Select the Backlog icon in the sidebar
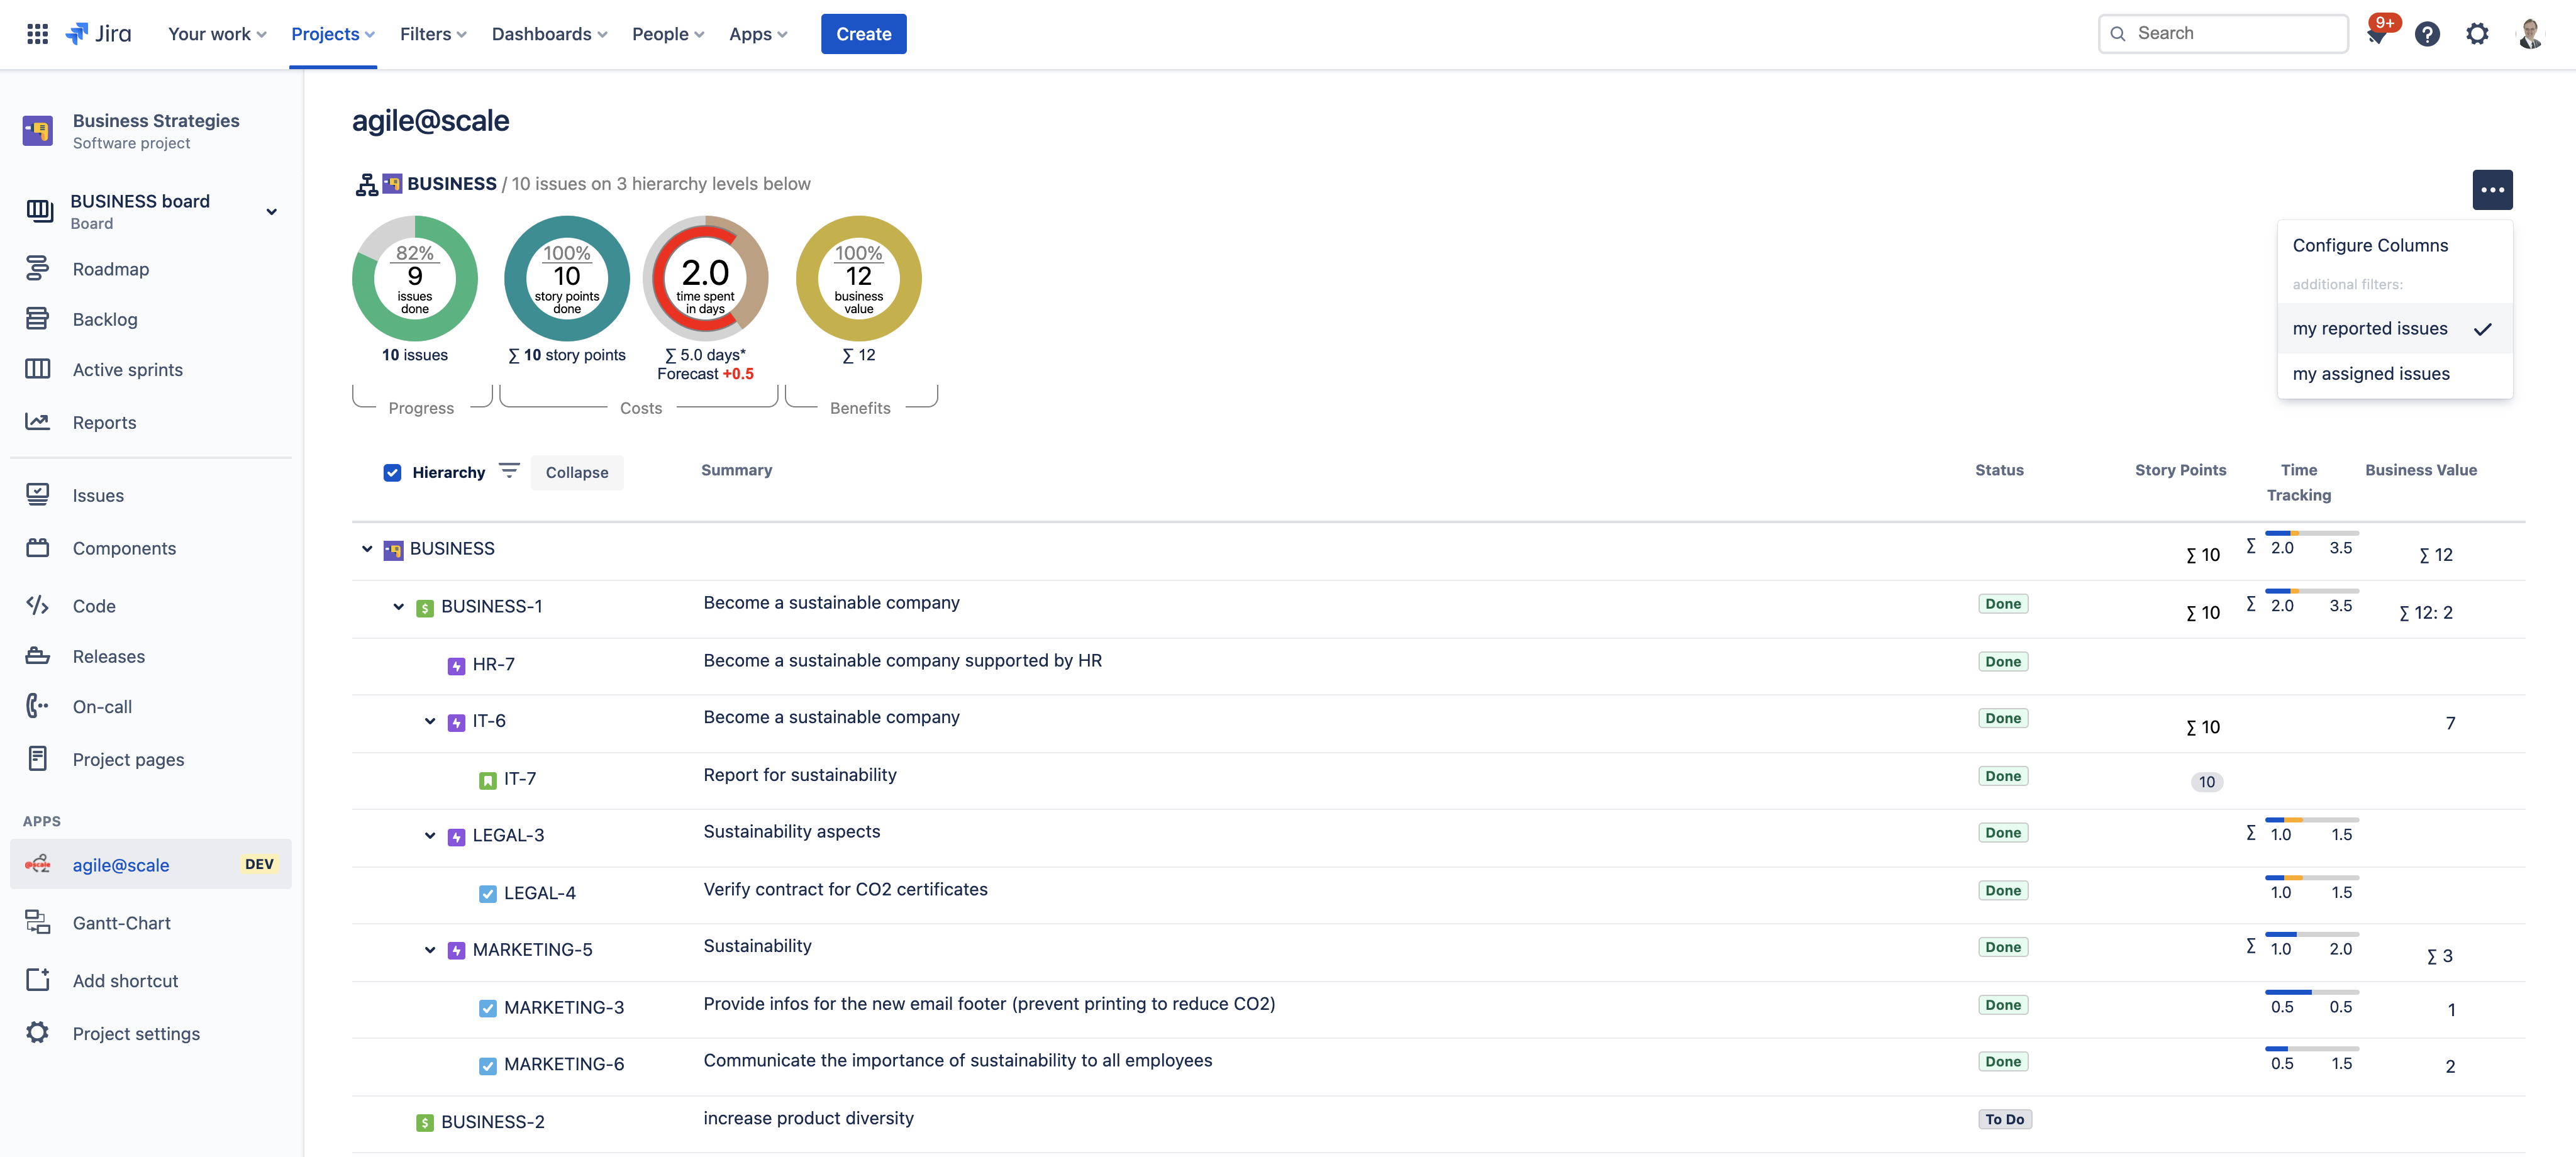Screen dimensions: 2576x1157 (x=37, y=318)
